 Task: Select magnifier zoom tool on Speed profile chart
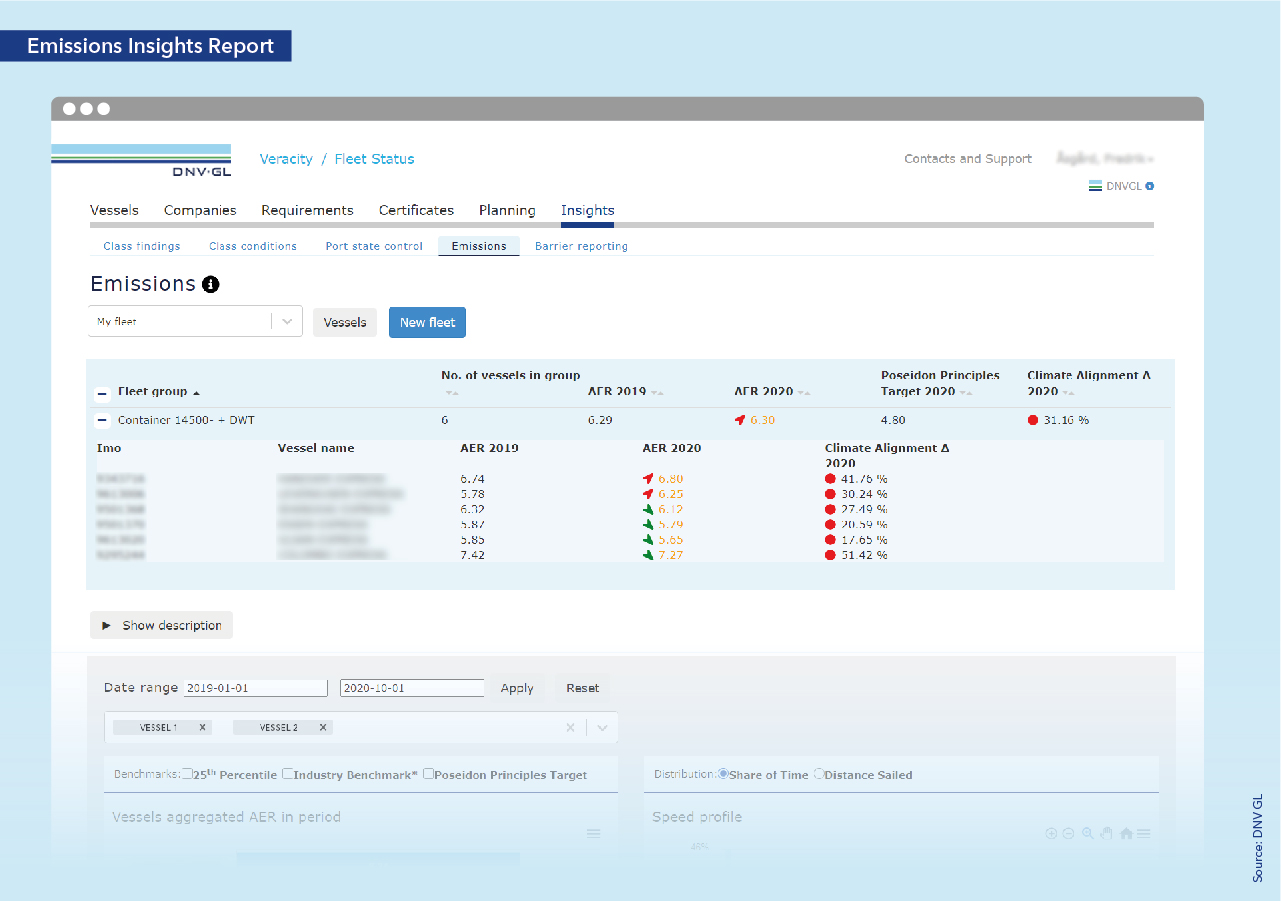[1087, 833]
